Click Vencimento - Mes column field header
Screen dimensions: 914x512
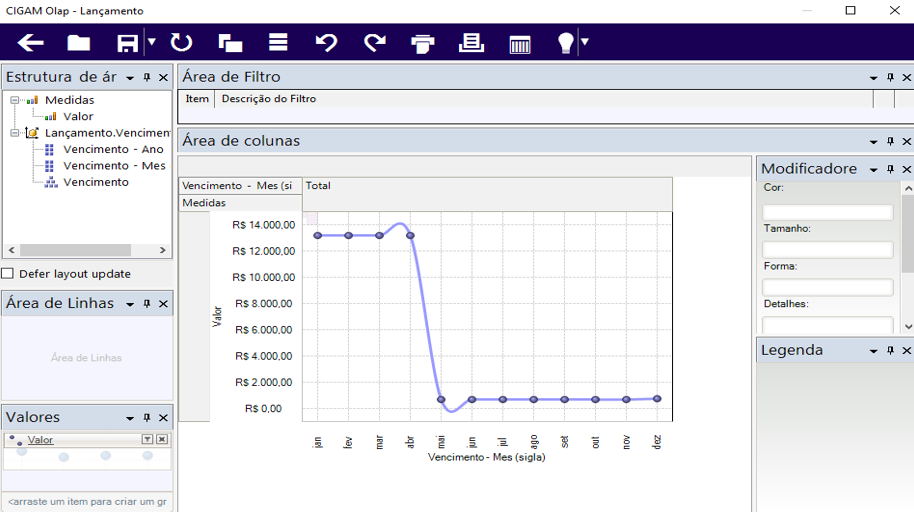click(x=240, y=185)
